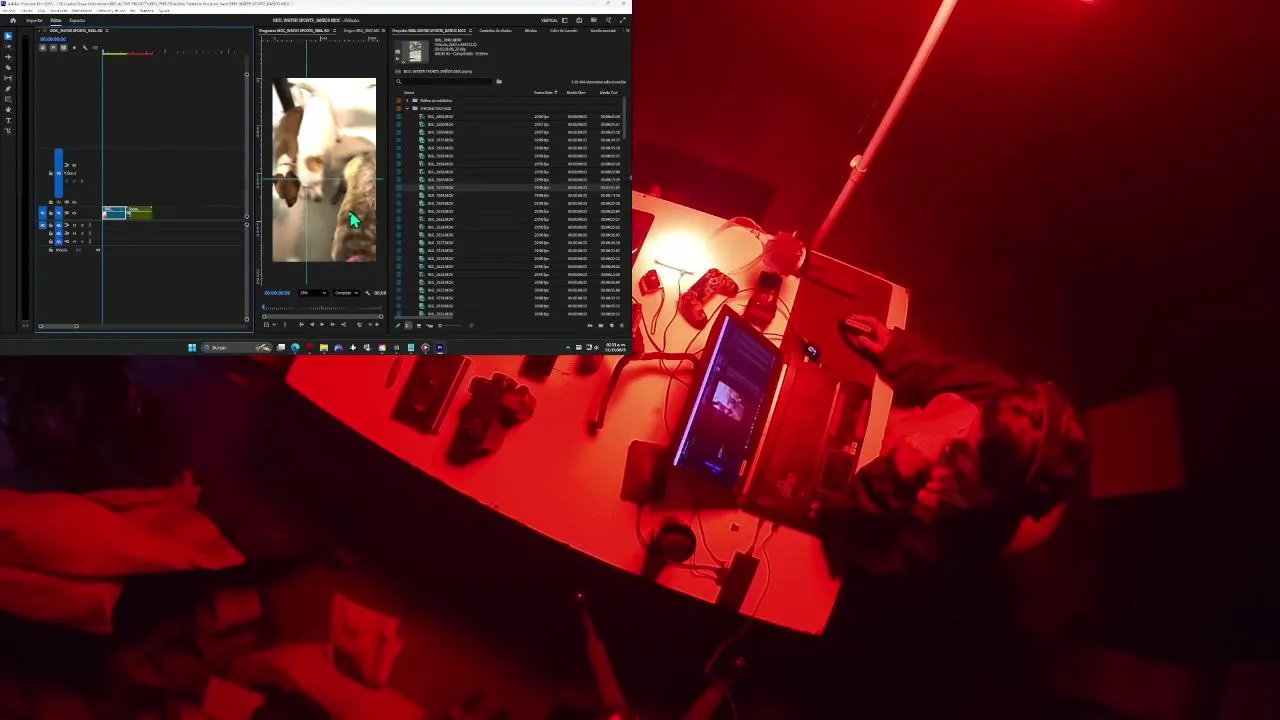1280x720 pixels.
Task: Step forward one frame in program monitor
Action: coord(332,324)
